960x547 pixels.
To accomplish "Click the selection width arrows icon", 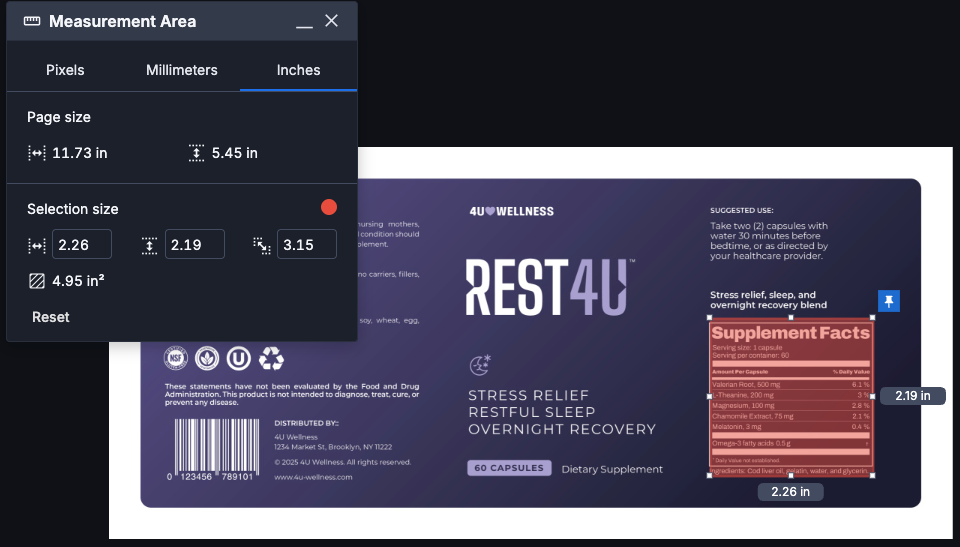I will [x=37, y=246].
